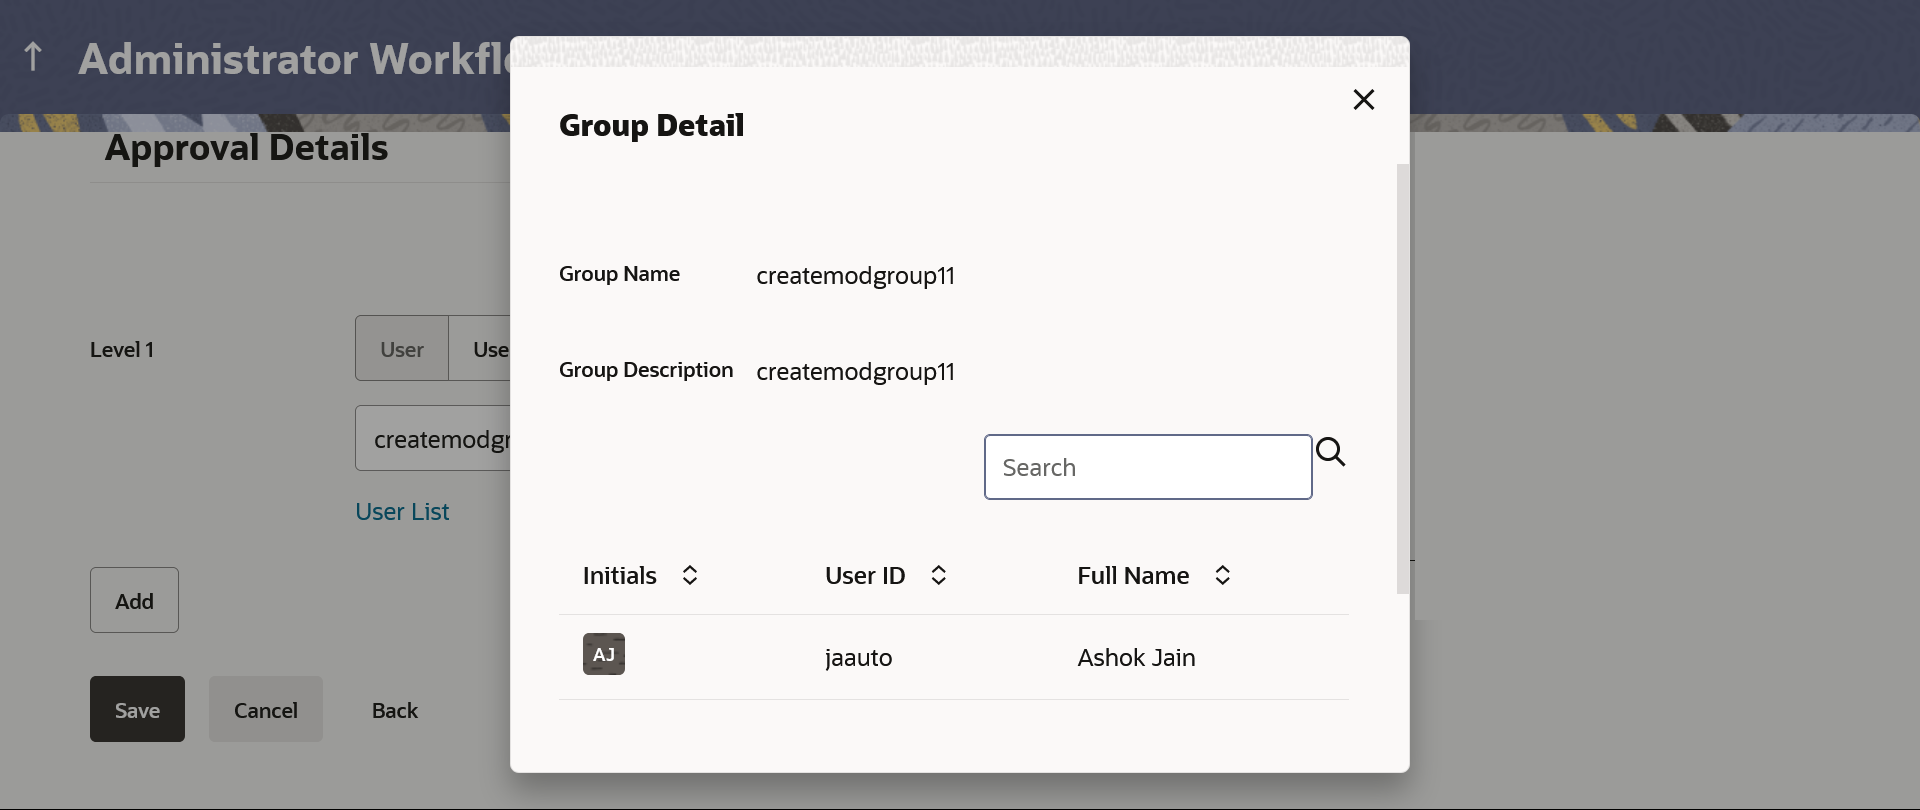Click the up arrow beside Administrator Workflow
1920x810 pixels.
33,57
